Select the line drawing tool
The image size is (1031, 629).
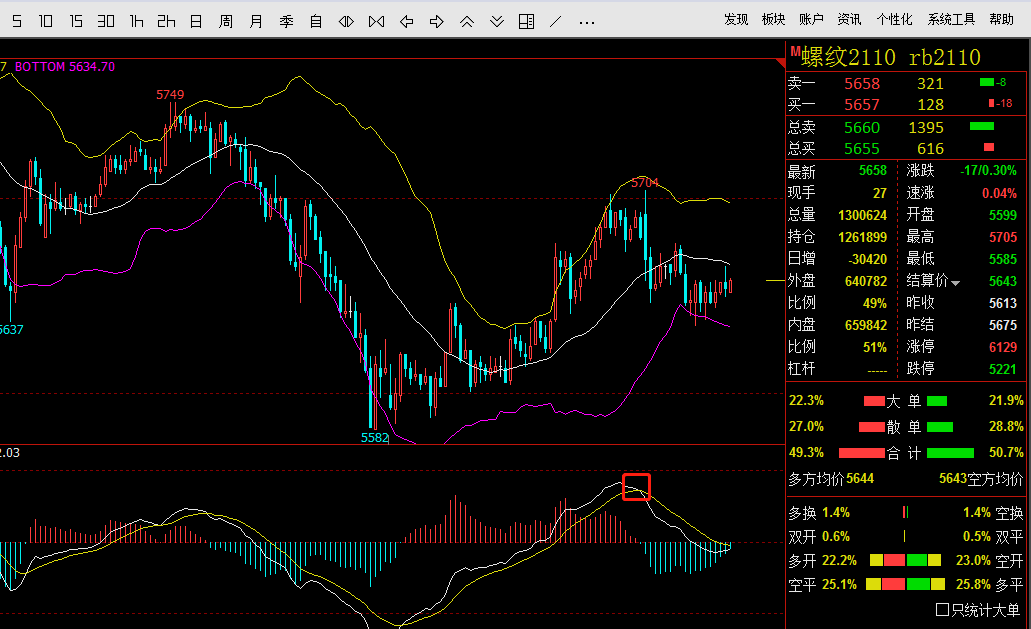[x=556, y=22]
